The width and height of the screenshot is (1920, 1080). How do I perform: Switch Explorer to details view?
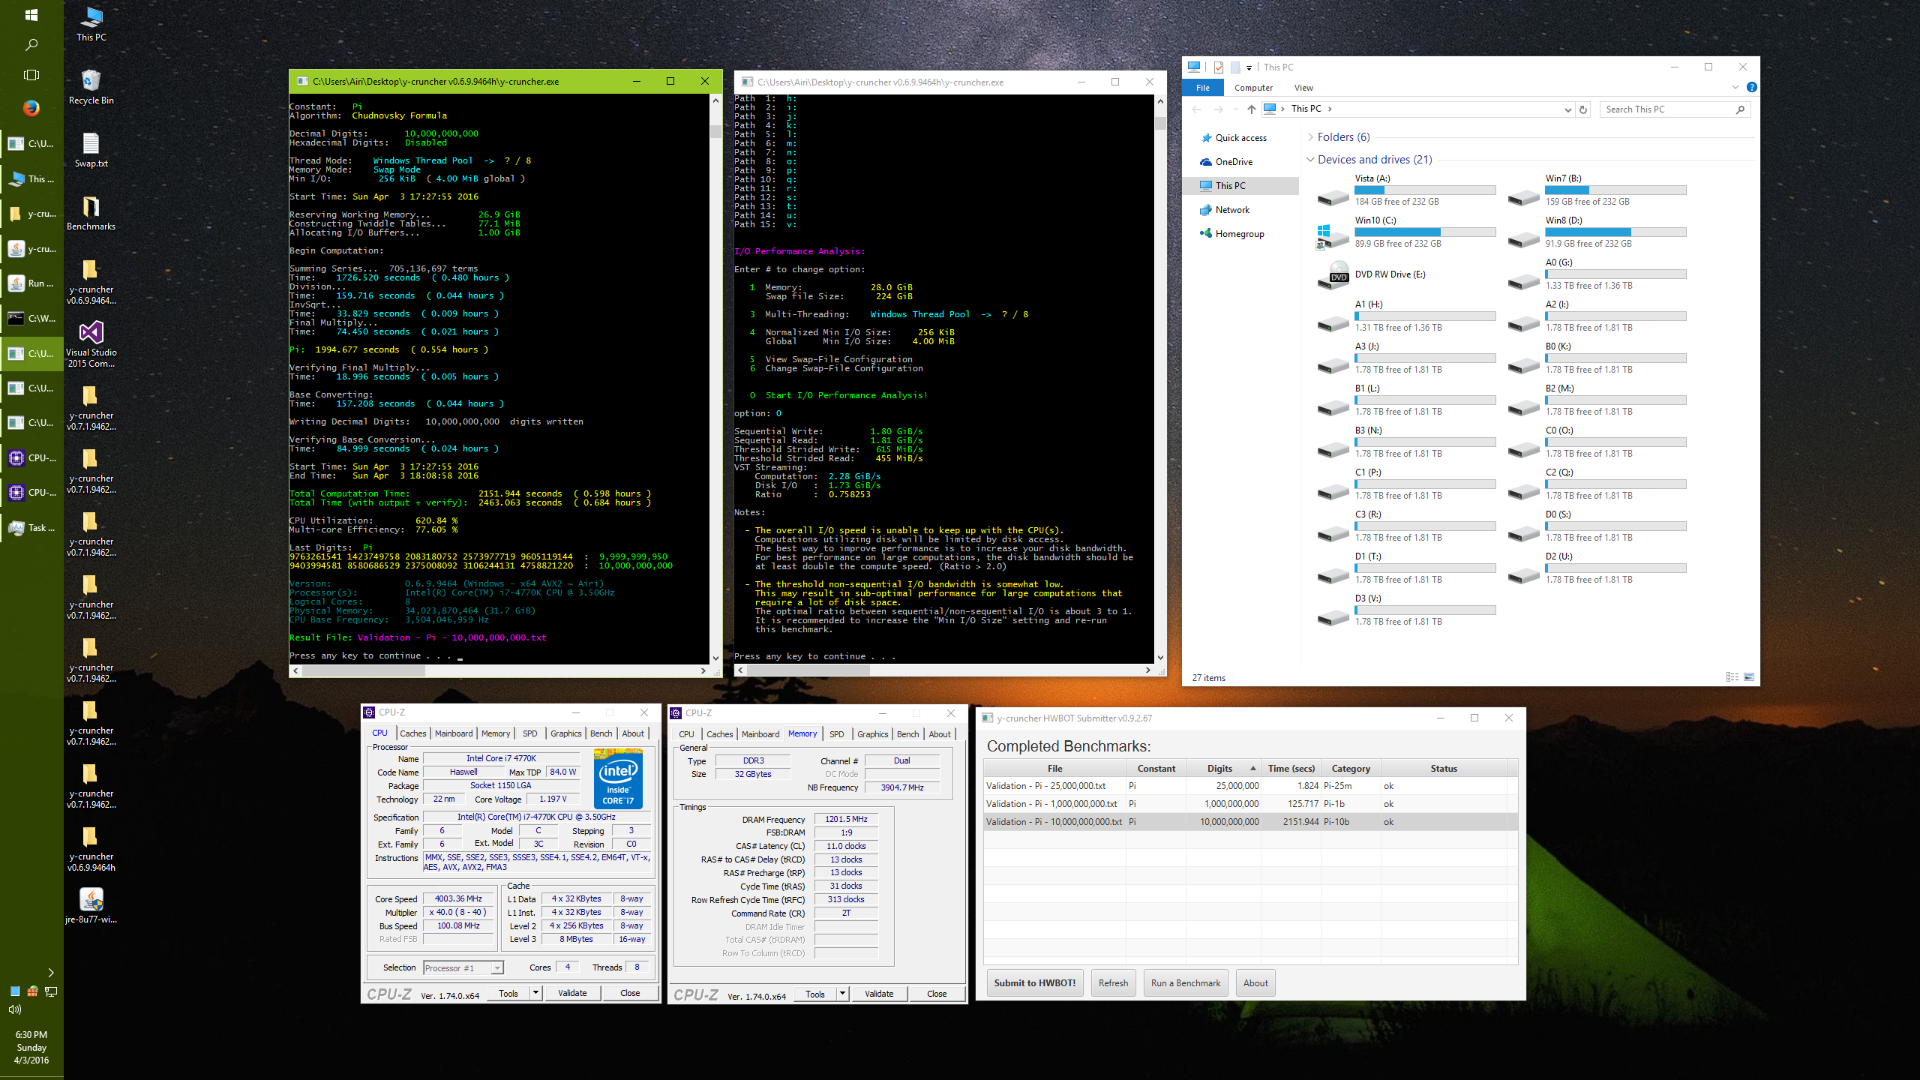(1732, 677)
